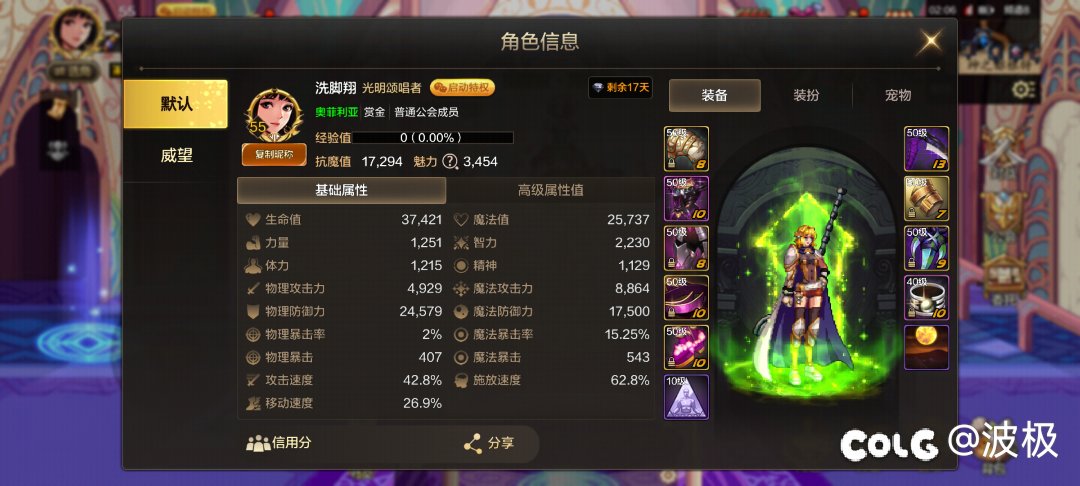Open the 装扮 tab
1080x486 pixels.
coord(806,95)
